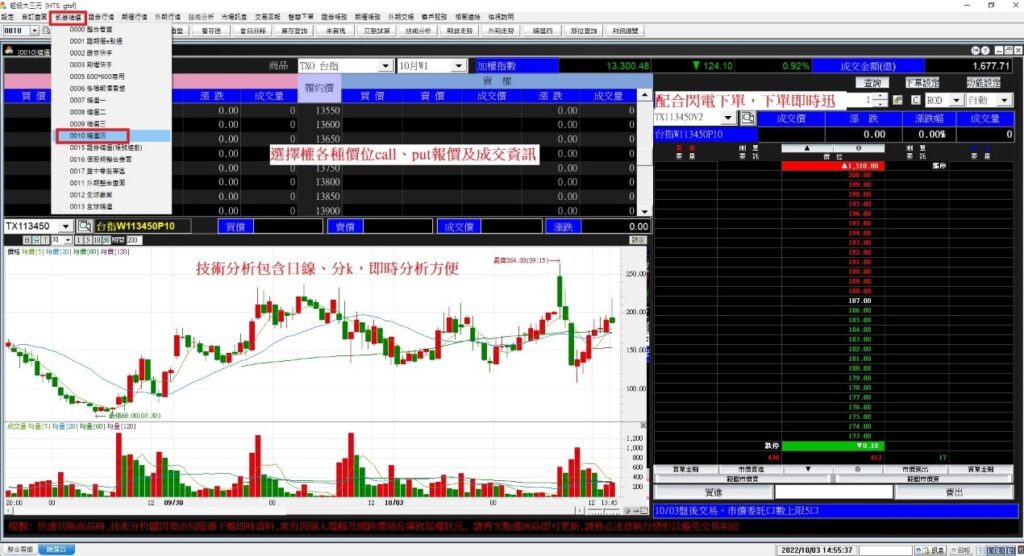Expand the TX113450V2 contract dropdown
The height and width of the screenshot is (556, 1024).
(728, 118)
